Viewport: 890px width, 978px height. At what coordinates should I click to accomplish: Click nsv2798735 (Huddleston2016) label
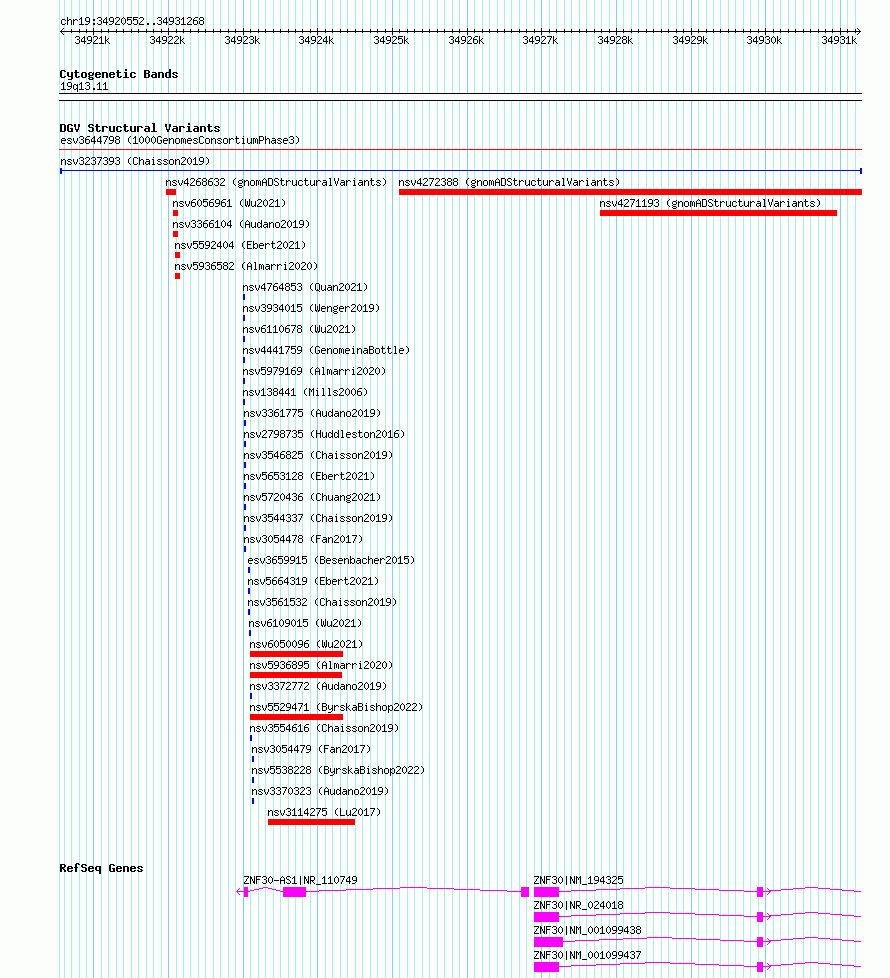click(324, 434)
